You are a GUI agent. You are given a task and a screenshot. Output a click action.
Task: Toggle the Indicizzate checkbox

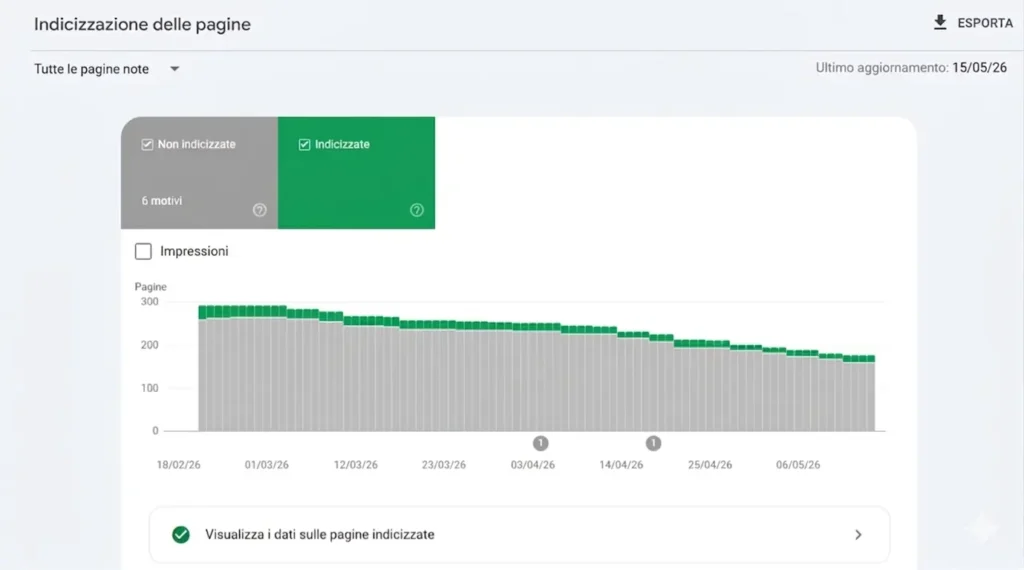coord(304,144)
